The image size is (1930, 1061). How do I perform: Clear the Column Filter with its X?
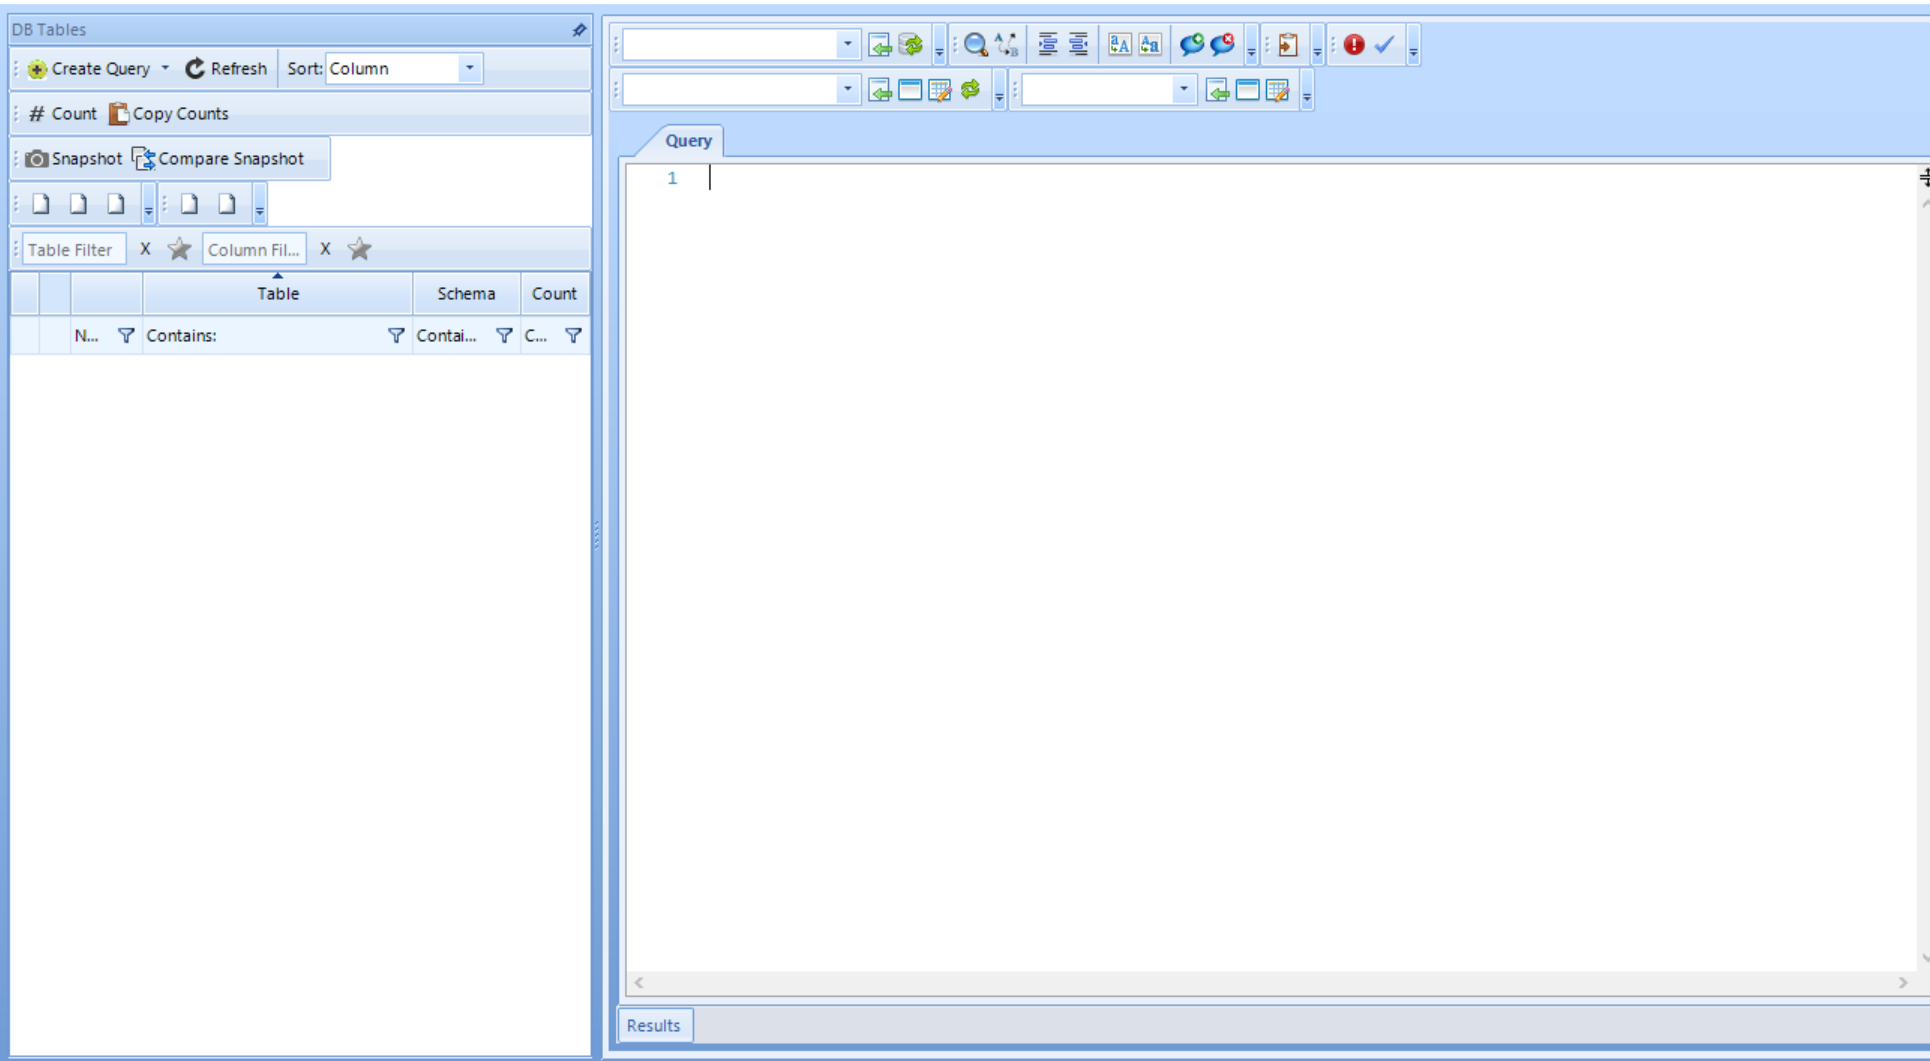pos(325,249)
